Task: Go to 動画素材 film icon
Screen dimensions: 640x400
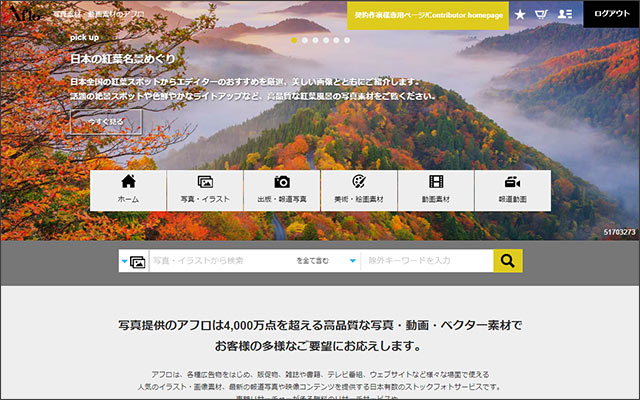Action: [436, 190]
